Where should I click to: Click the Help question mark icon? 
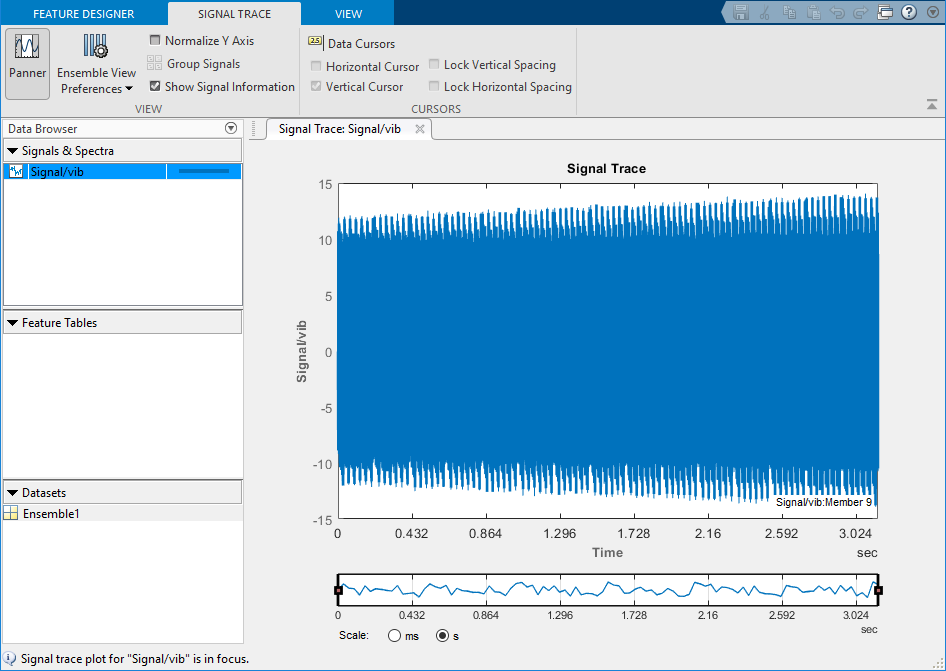[x=909, y=12]
